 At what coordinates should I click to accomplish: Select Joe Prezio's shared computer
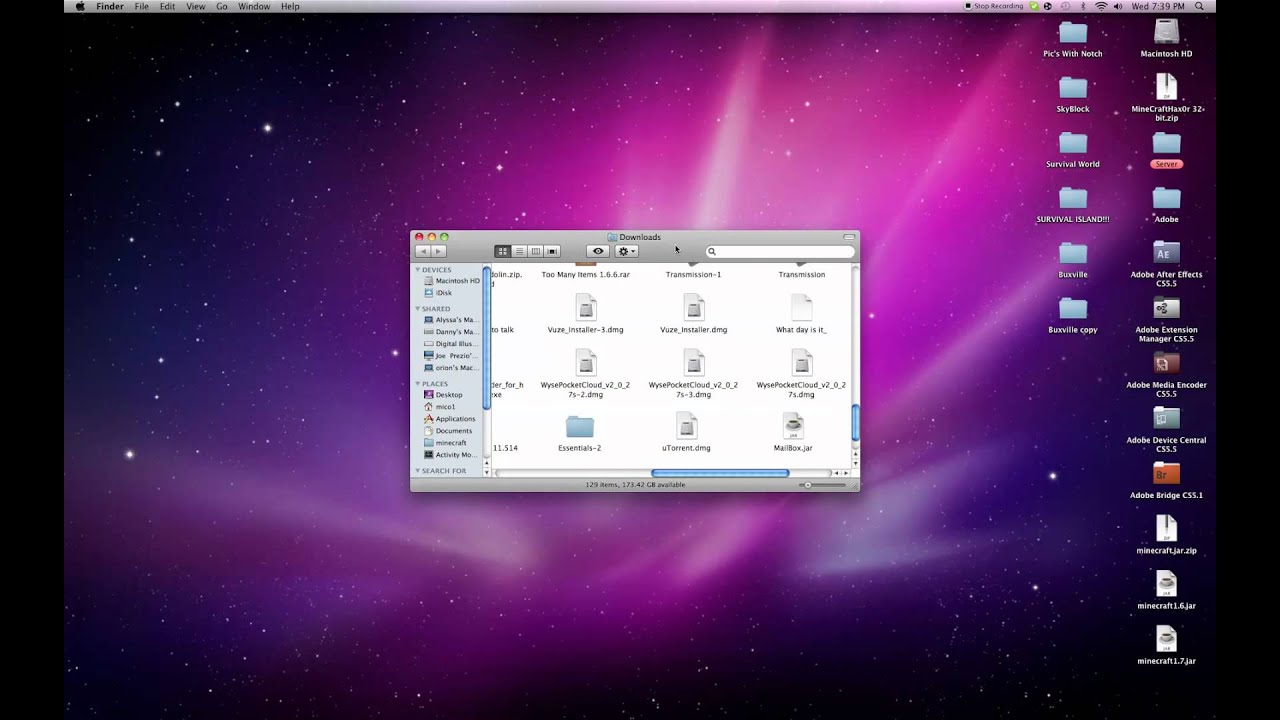tap(451, 356)
